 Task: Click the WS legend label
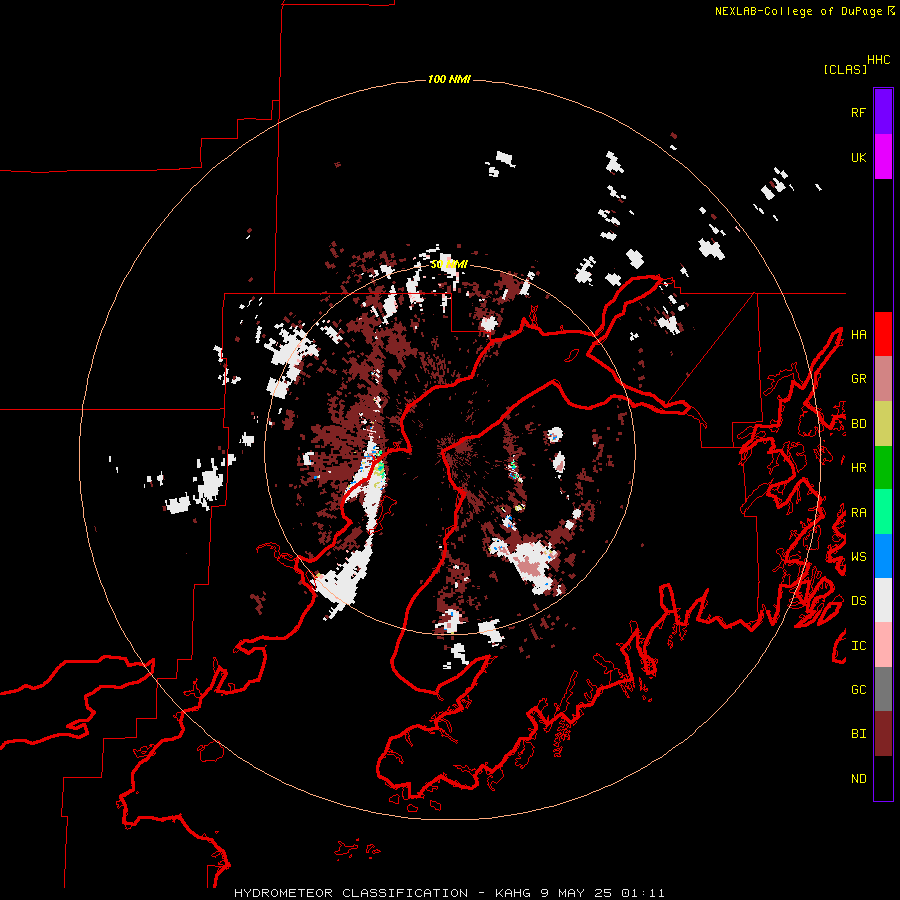858,556
